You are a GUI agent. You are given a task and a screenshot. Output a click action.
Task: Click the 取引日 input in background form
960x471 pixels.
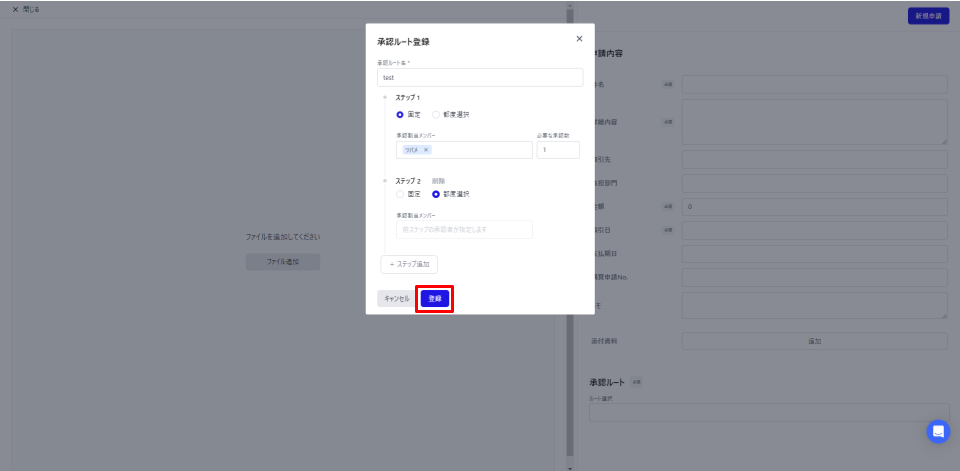point(814,230)
